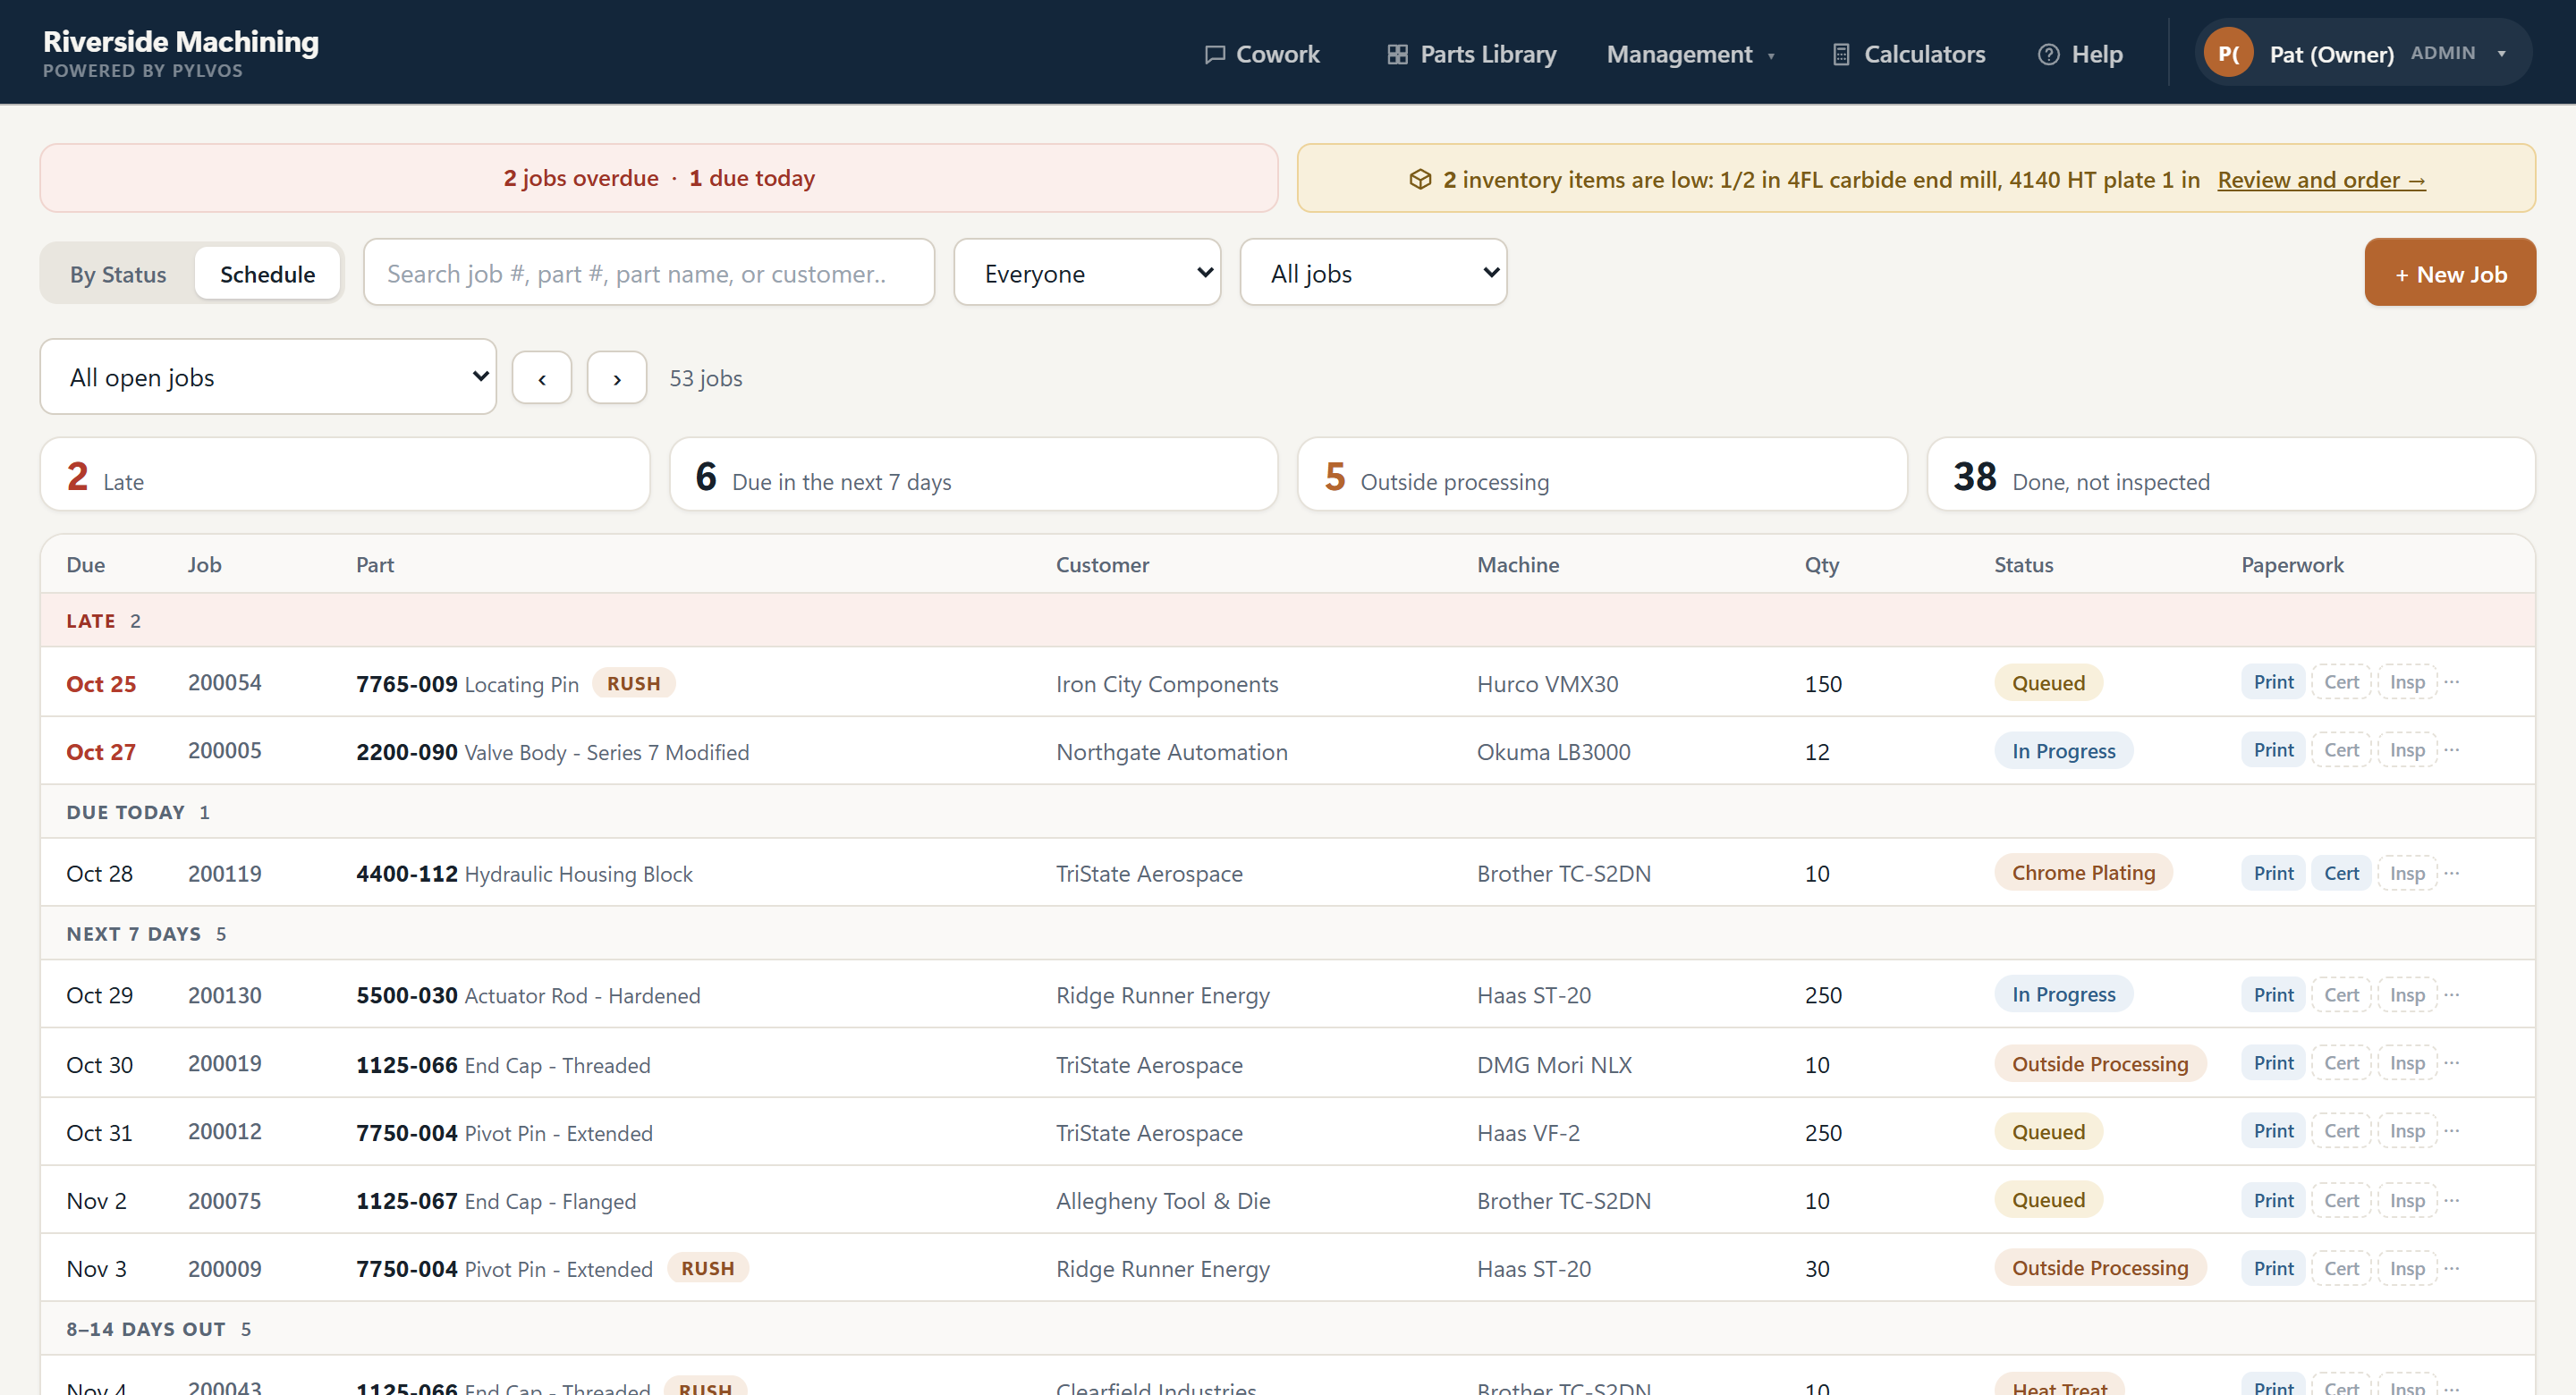Open Calculators icon in header

1840,54
